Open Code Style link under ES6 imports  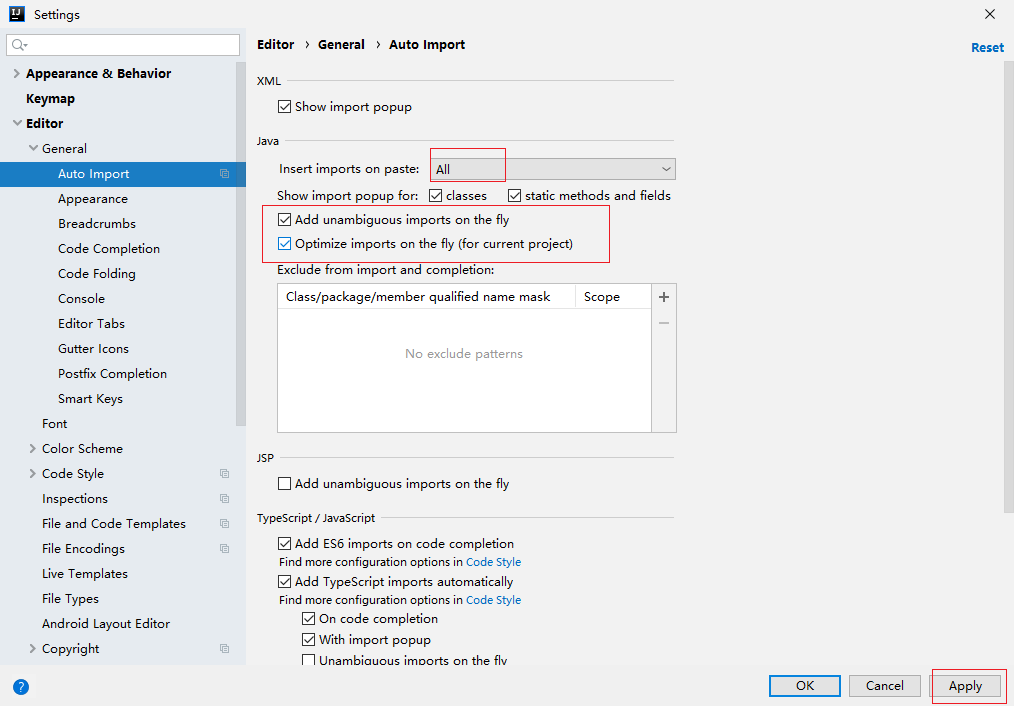[x=493, y=562]
